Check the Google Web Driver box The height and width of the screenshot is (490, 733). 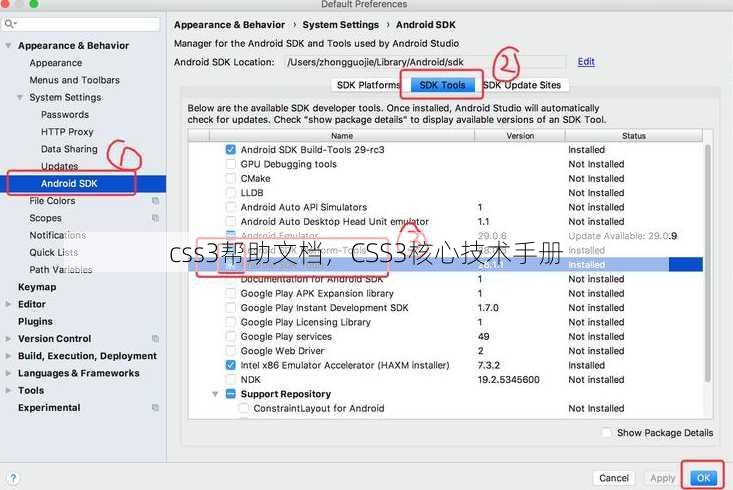(x=230, y=351)
